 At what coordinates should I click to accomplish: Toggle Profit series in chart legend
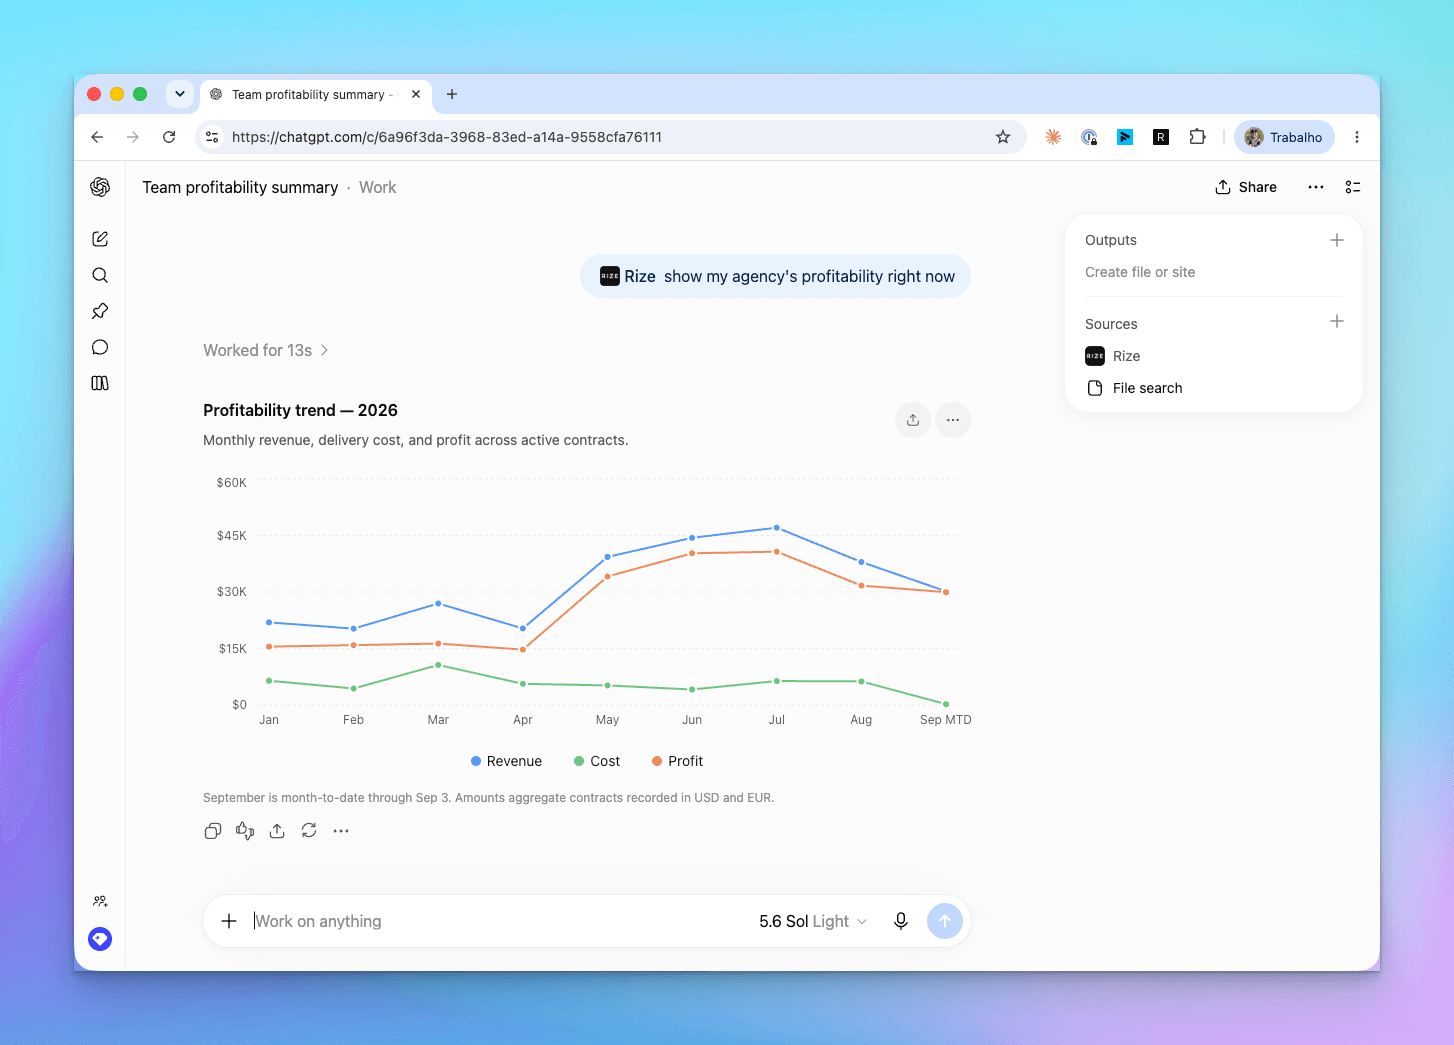click(x=677, y=761)
